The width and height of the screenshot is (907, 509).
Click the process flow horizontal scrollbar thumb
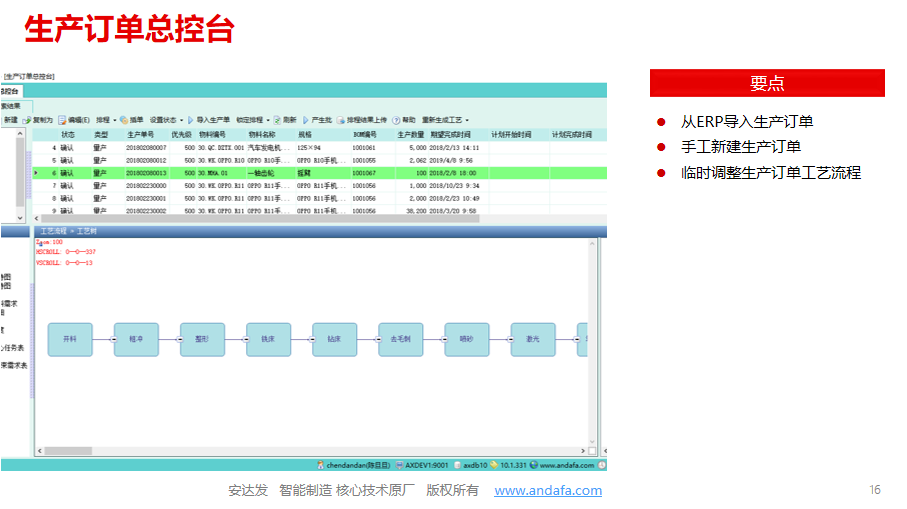(x=68, y=451)
